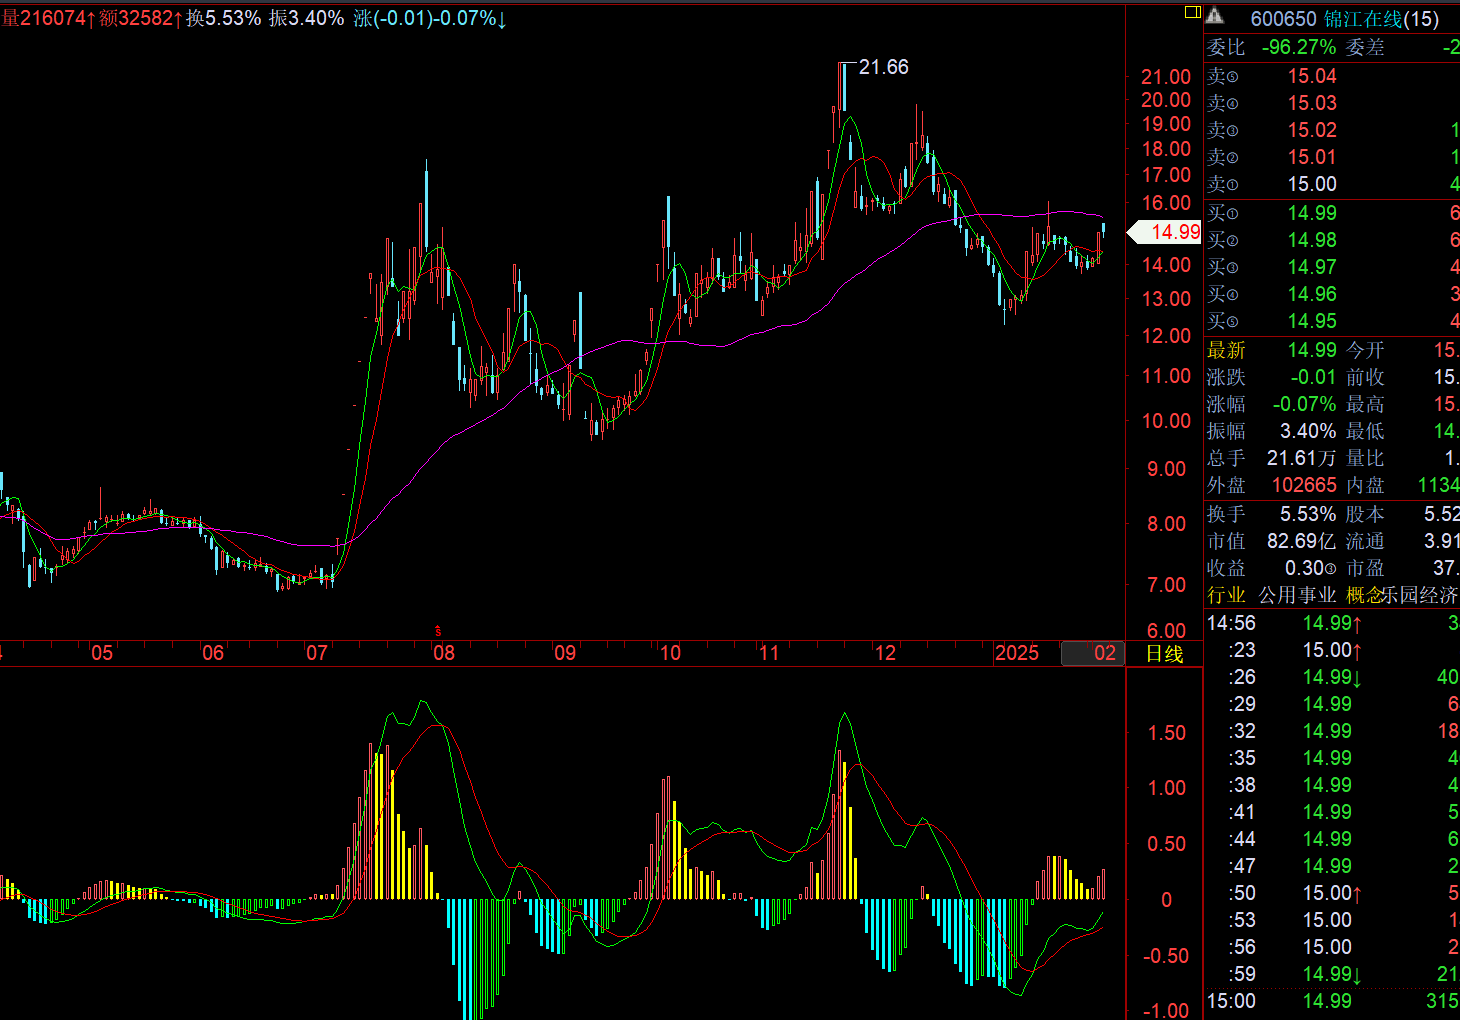Open the 乐园经济 concept link
1460x1020 pixels.
point(1421,595)
